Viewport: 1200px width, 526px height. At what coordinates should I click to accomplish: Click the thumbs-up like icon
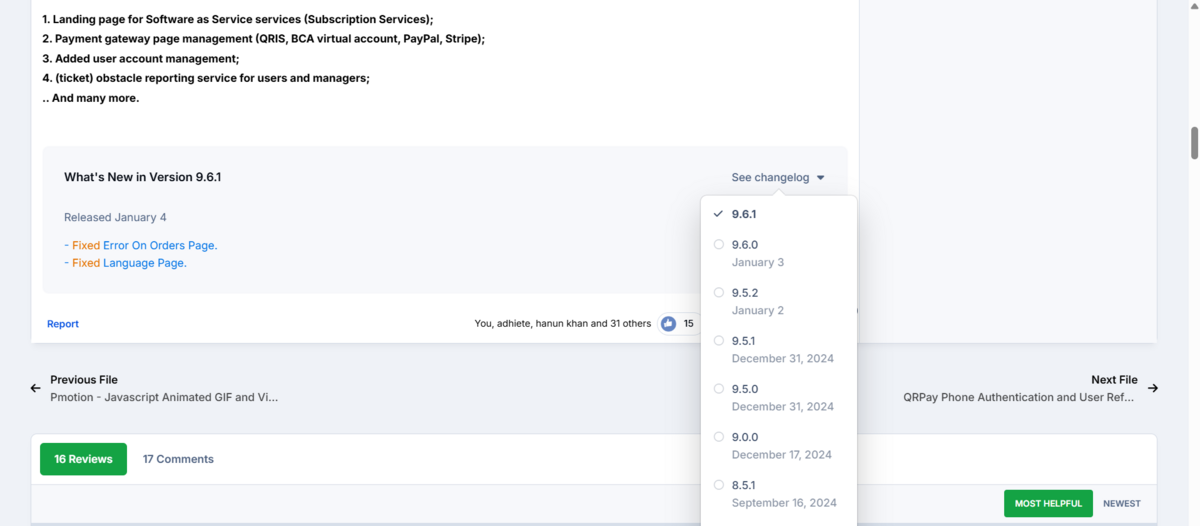tap(668, 324)
